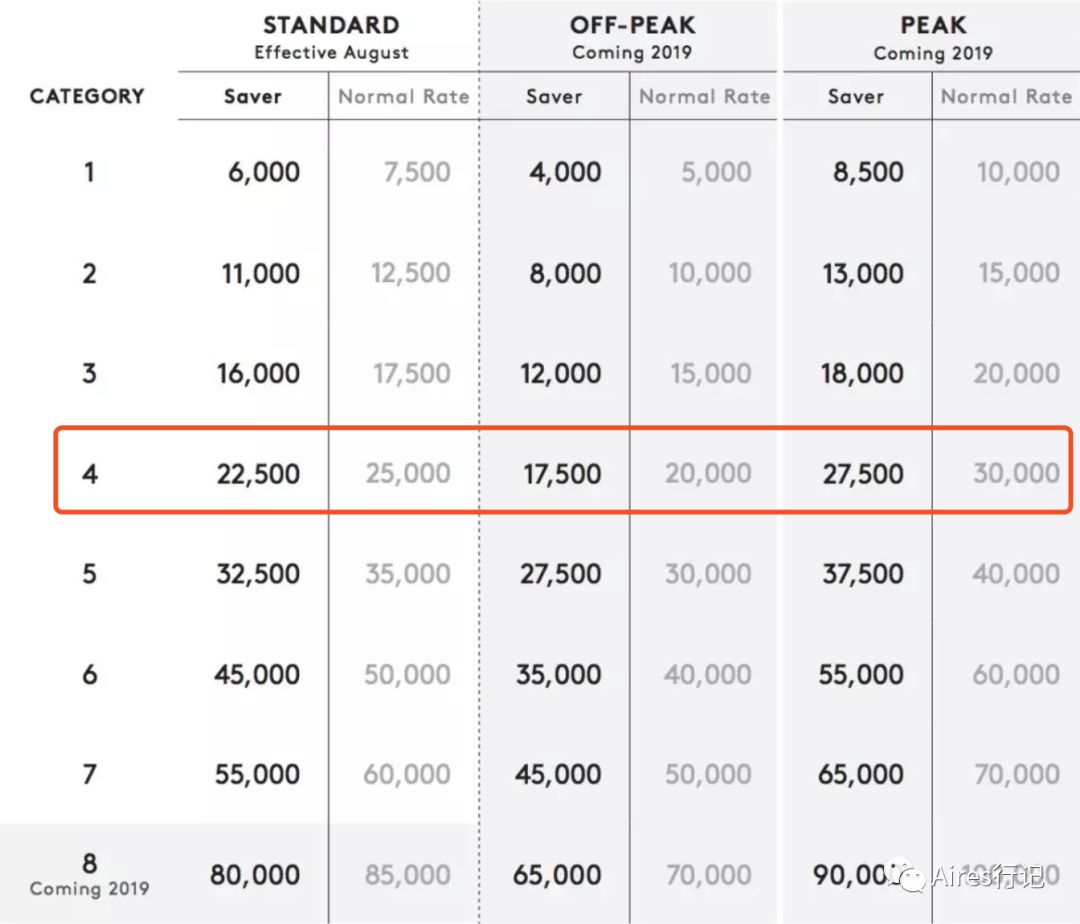
Task: Click the 8,000 Off-Peak Saver value
Action: (x=565, y=273)
